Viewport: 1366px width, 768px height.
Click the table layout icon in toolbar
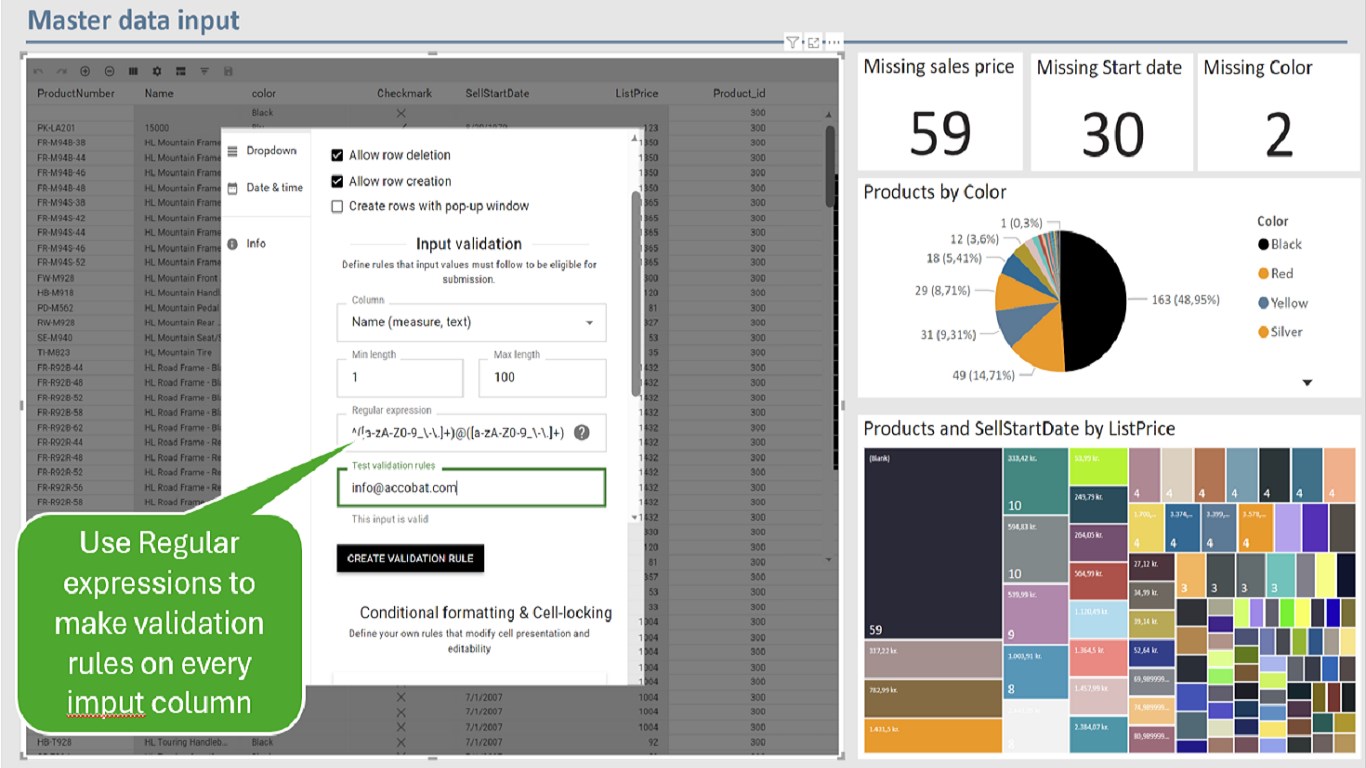coord(181,72)
